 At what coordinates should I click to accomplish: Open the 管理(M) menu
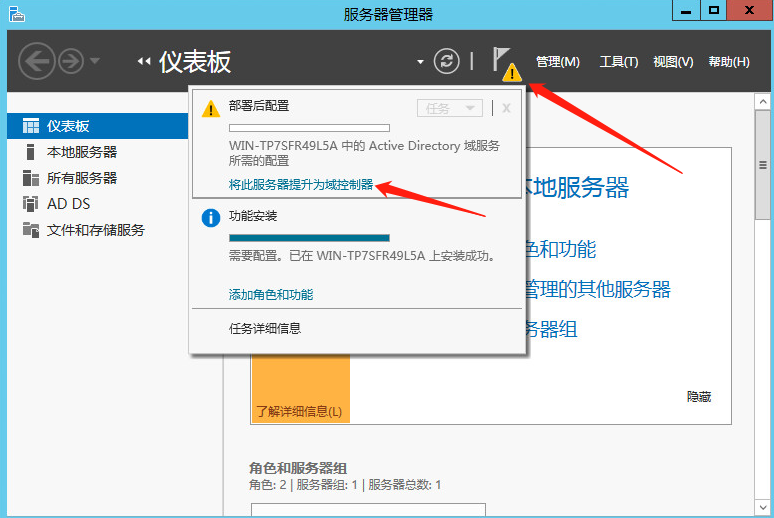pos(558,62)
